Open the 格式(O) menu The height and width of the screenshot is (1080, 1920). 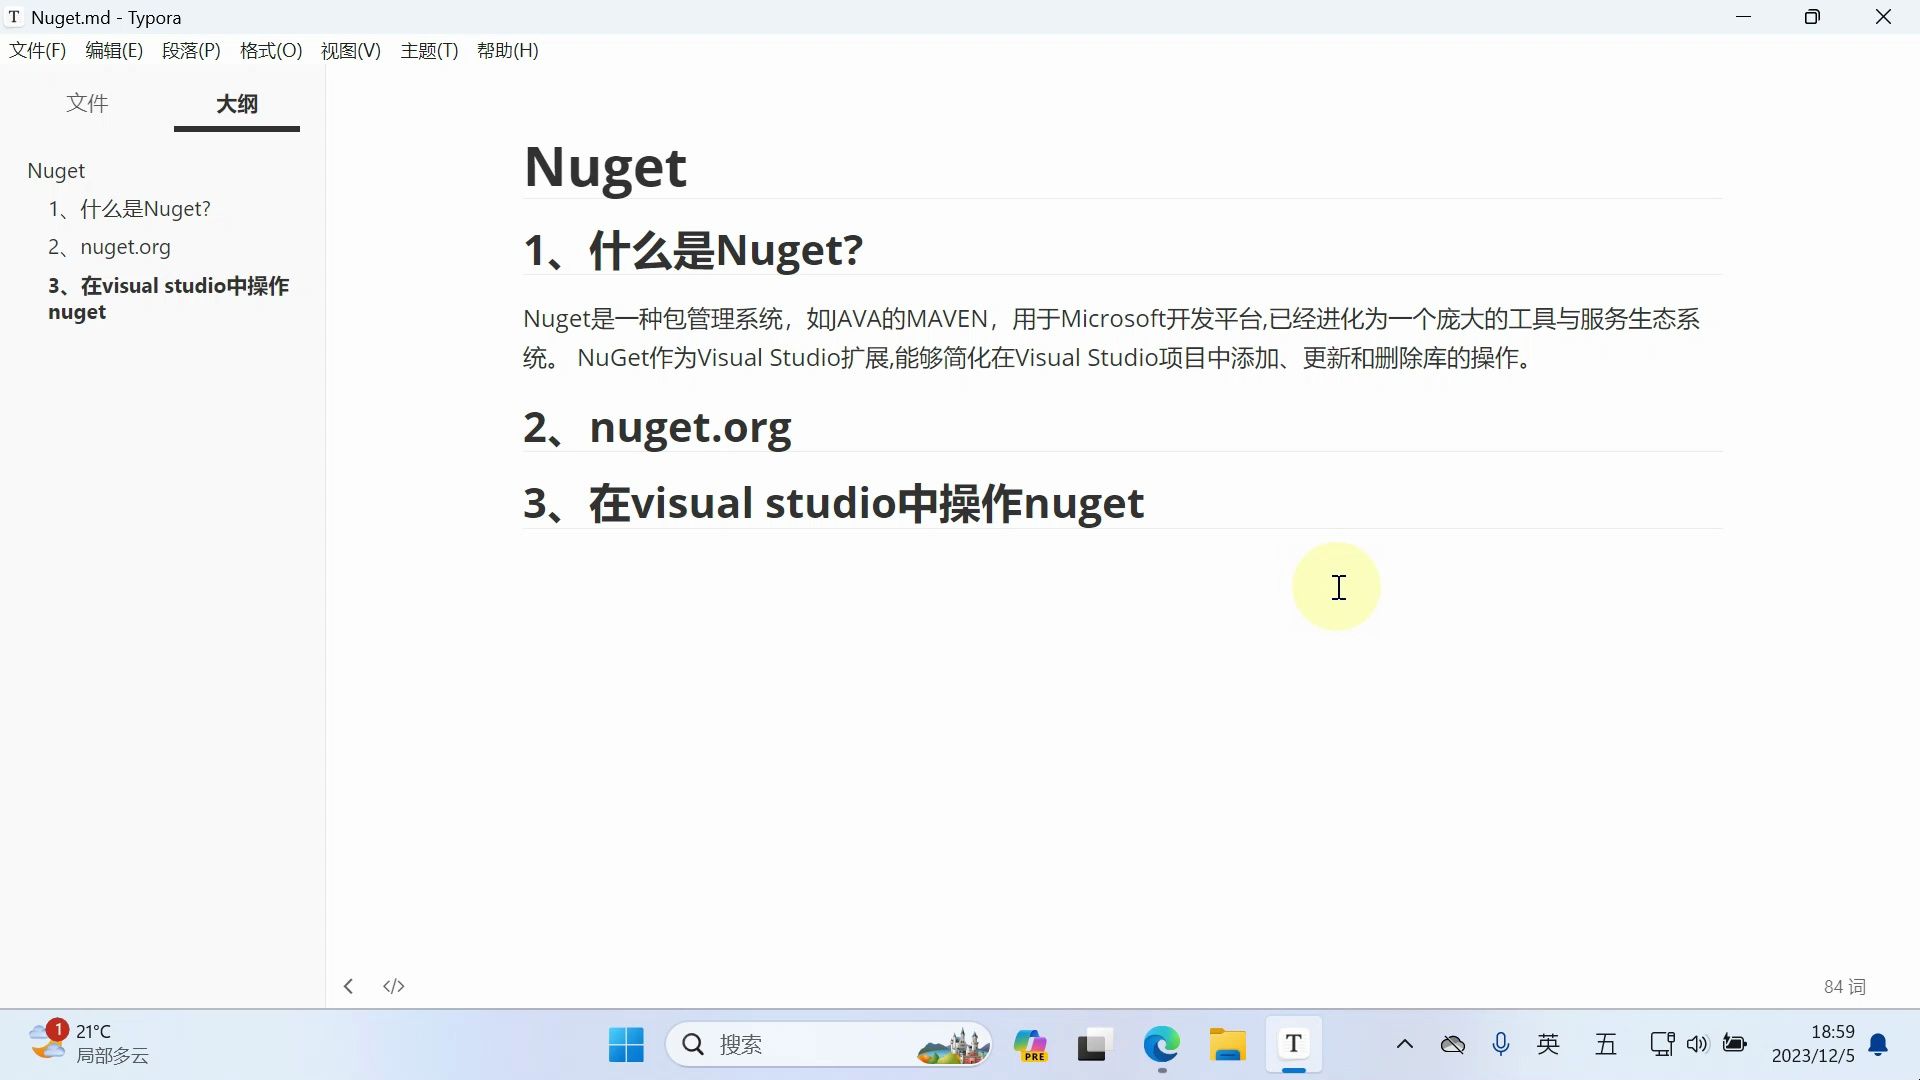click(x=271, y=51)
